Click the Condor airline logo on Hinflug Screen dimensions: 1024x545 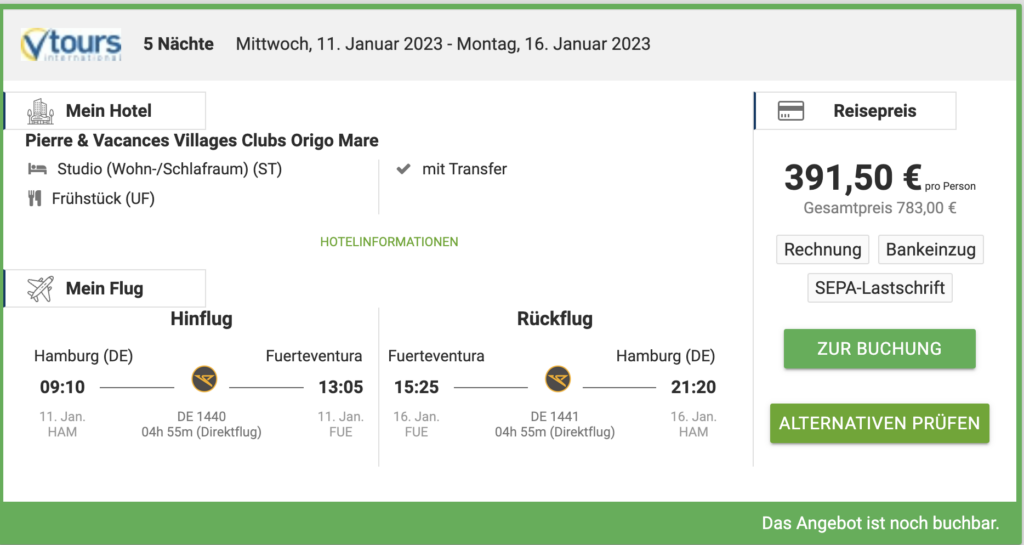coord(204,379)
